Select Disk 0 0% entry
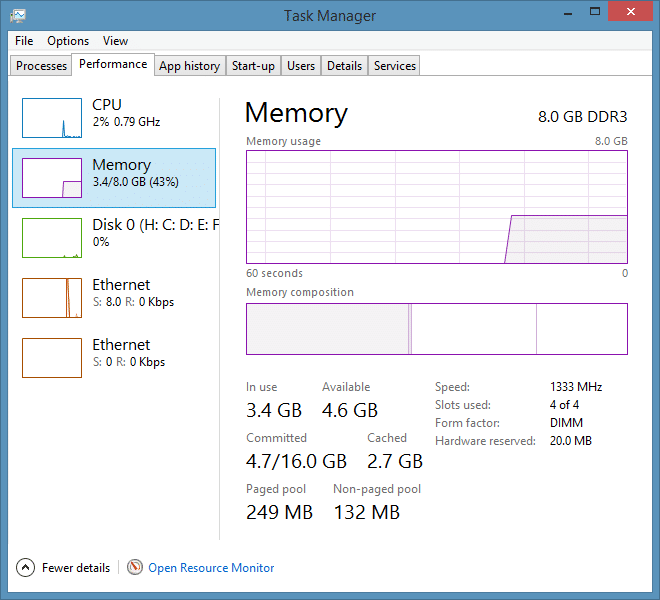 [114, 238]
